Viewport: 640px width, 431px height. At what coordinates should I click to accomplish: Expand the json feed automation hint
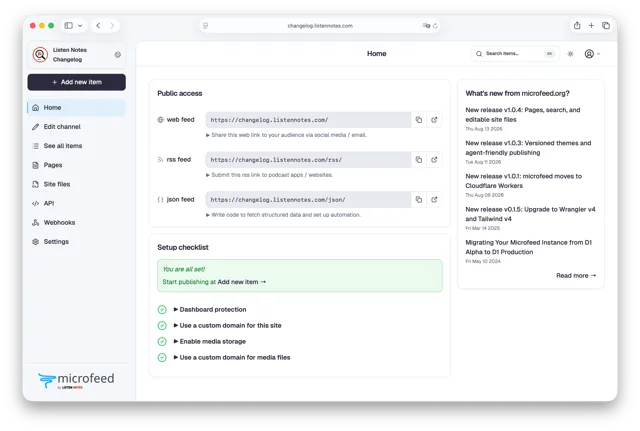click(283, 215)
